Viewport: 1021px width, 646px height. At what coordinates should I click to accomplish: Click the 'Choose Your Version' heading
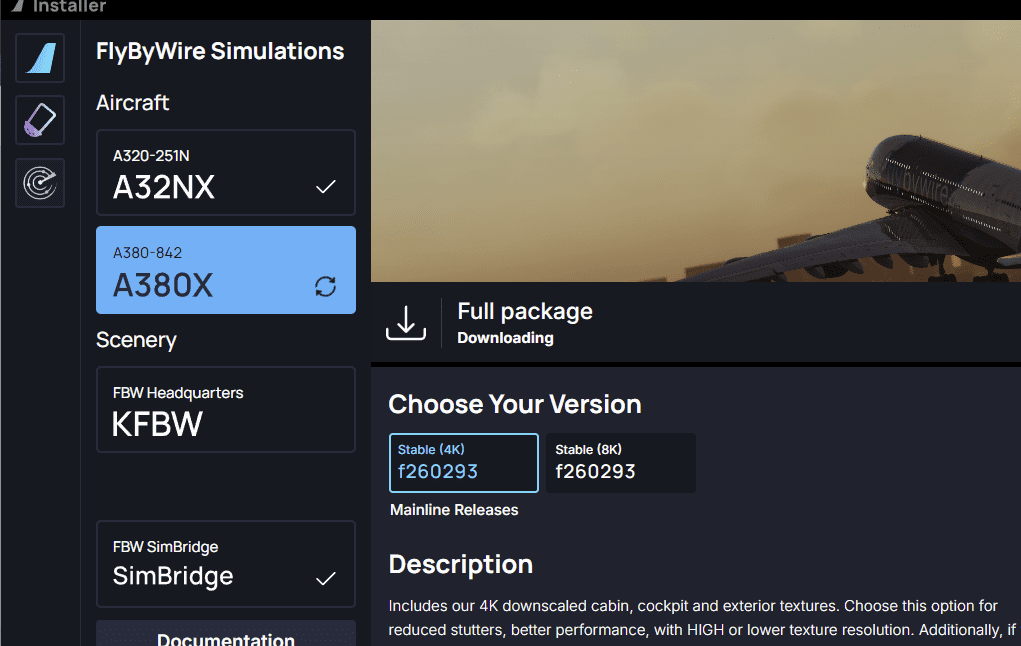[515, 404]
